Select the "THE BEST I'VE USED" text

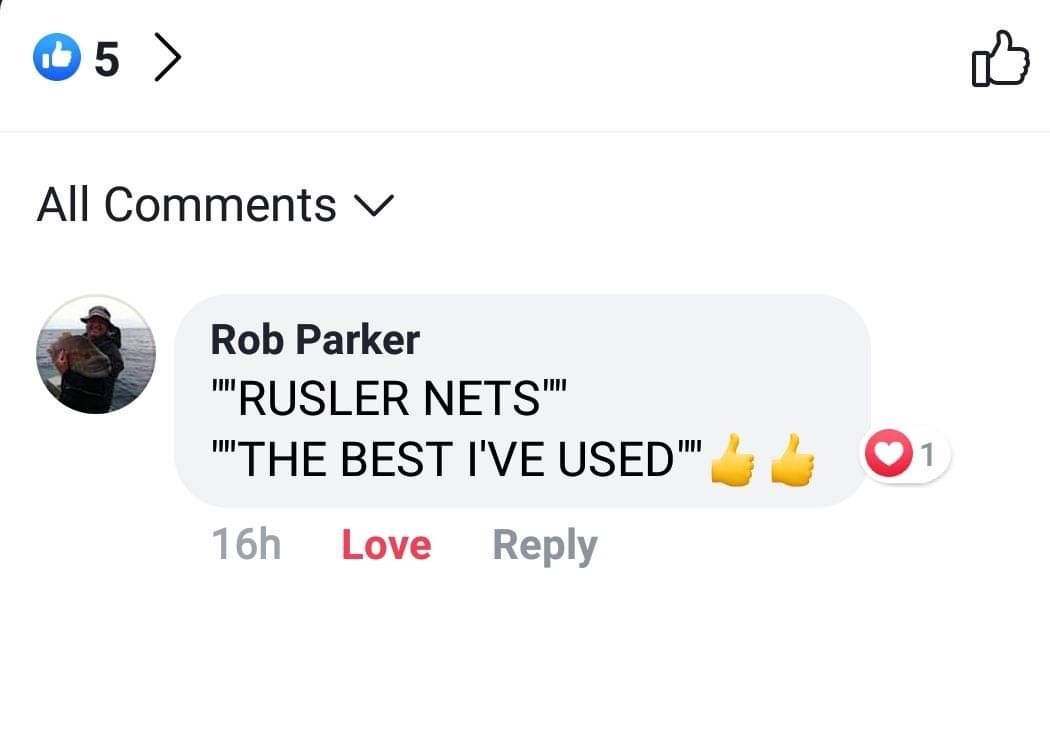457,460
